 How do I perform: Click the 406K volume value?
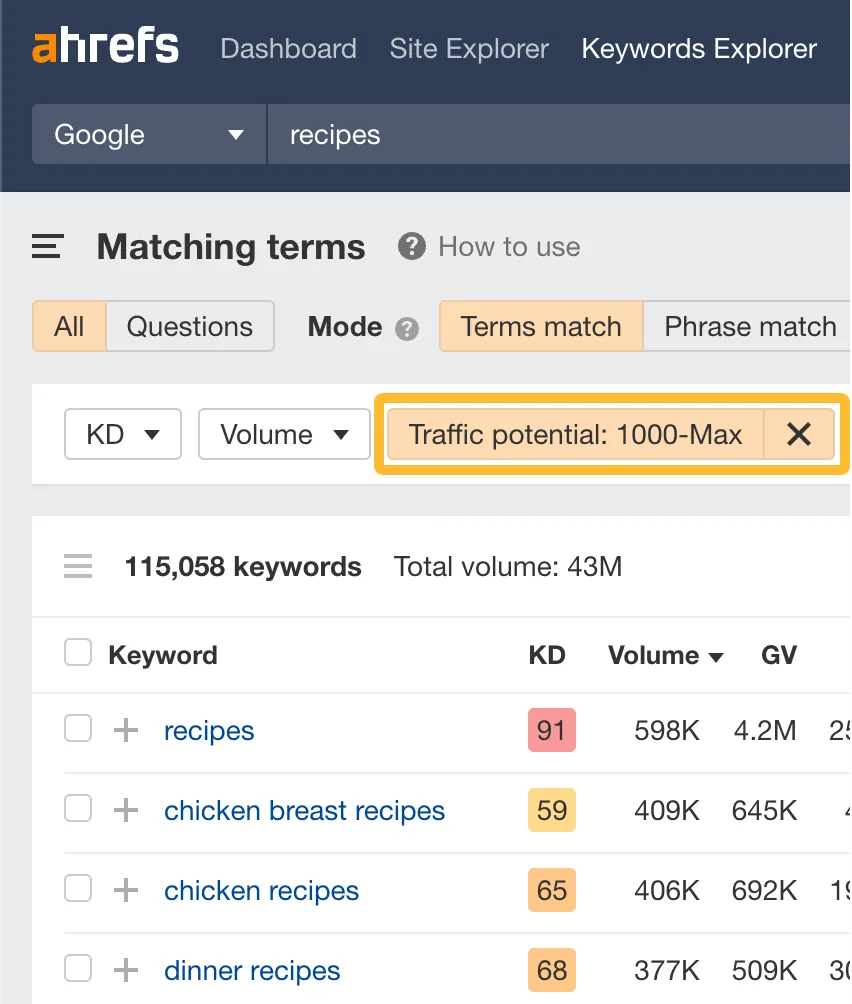click(667, 890)
